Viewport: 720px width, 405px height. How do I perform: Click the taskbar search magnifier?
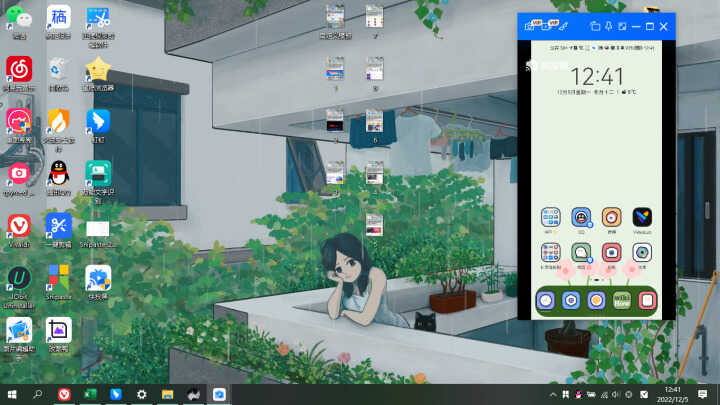38,394
